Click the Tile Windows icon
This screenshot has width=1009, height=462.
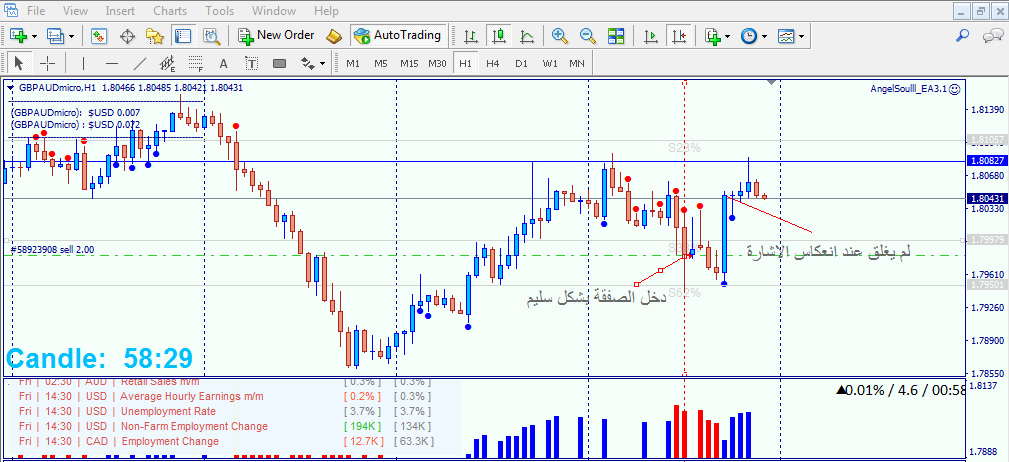click(616, 36)
